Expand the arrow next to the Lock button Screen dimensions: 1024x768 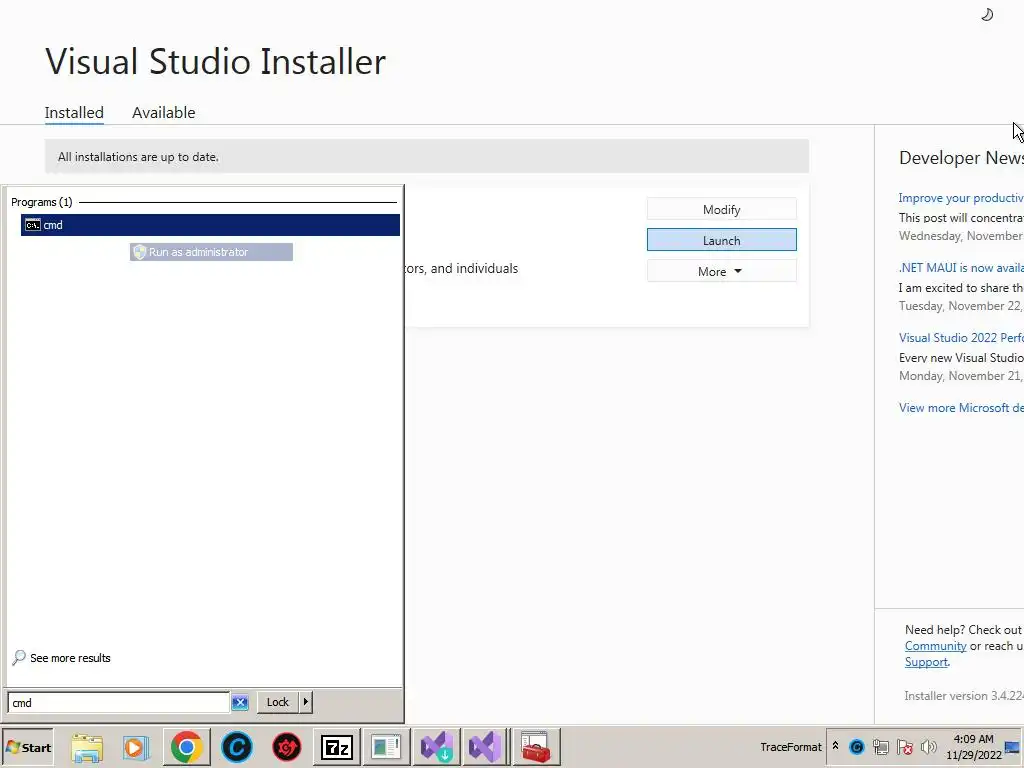[306, 702]
